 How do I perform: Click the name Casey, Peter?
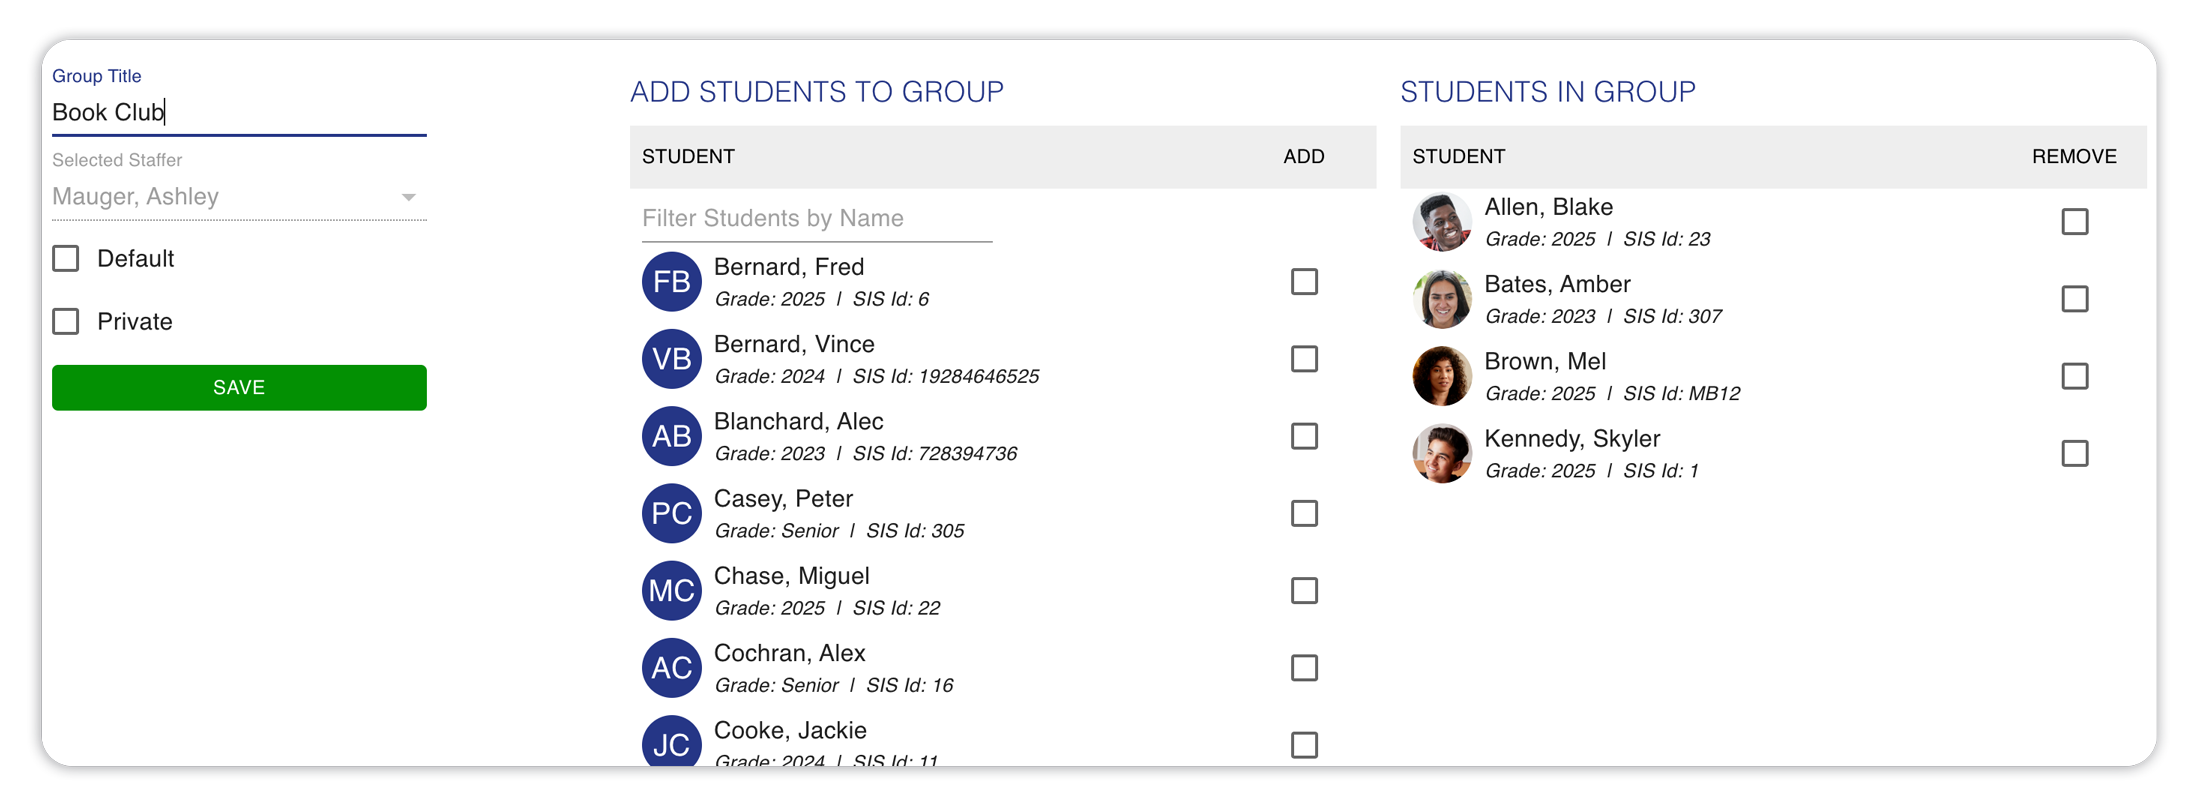click(x=783, y=499)
